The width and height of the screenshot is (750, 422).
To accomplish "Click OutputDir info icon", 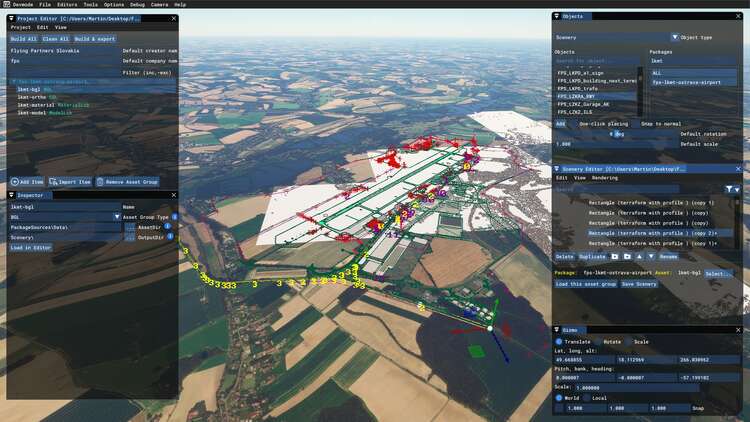I will (x=170, y=236).
